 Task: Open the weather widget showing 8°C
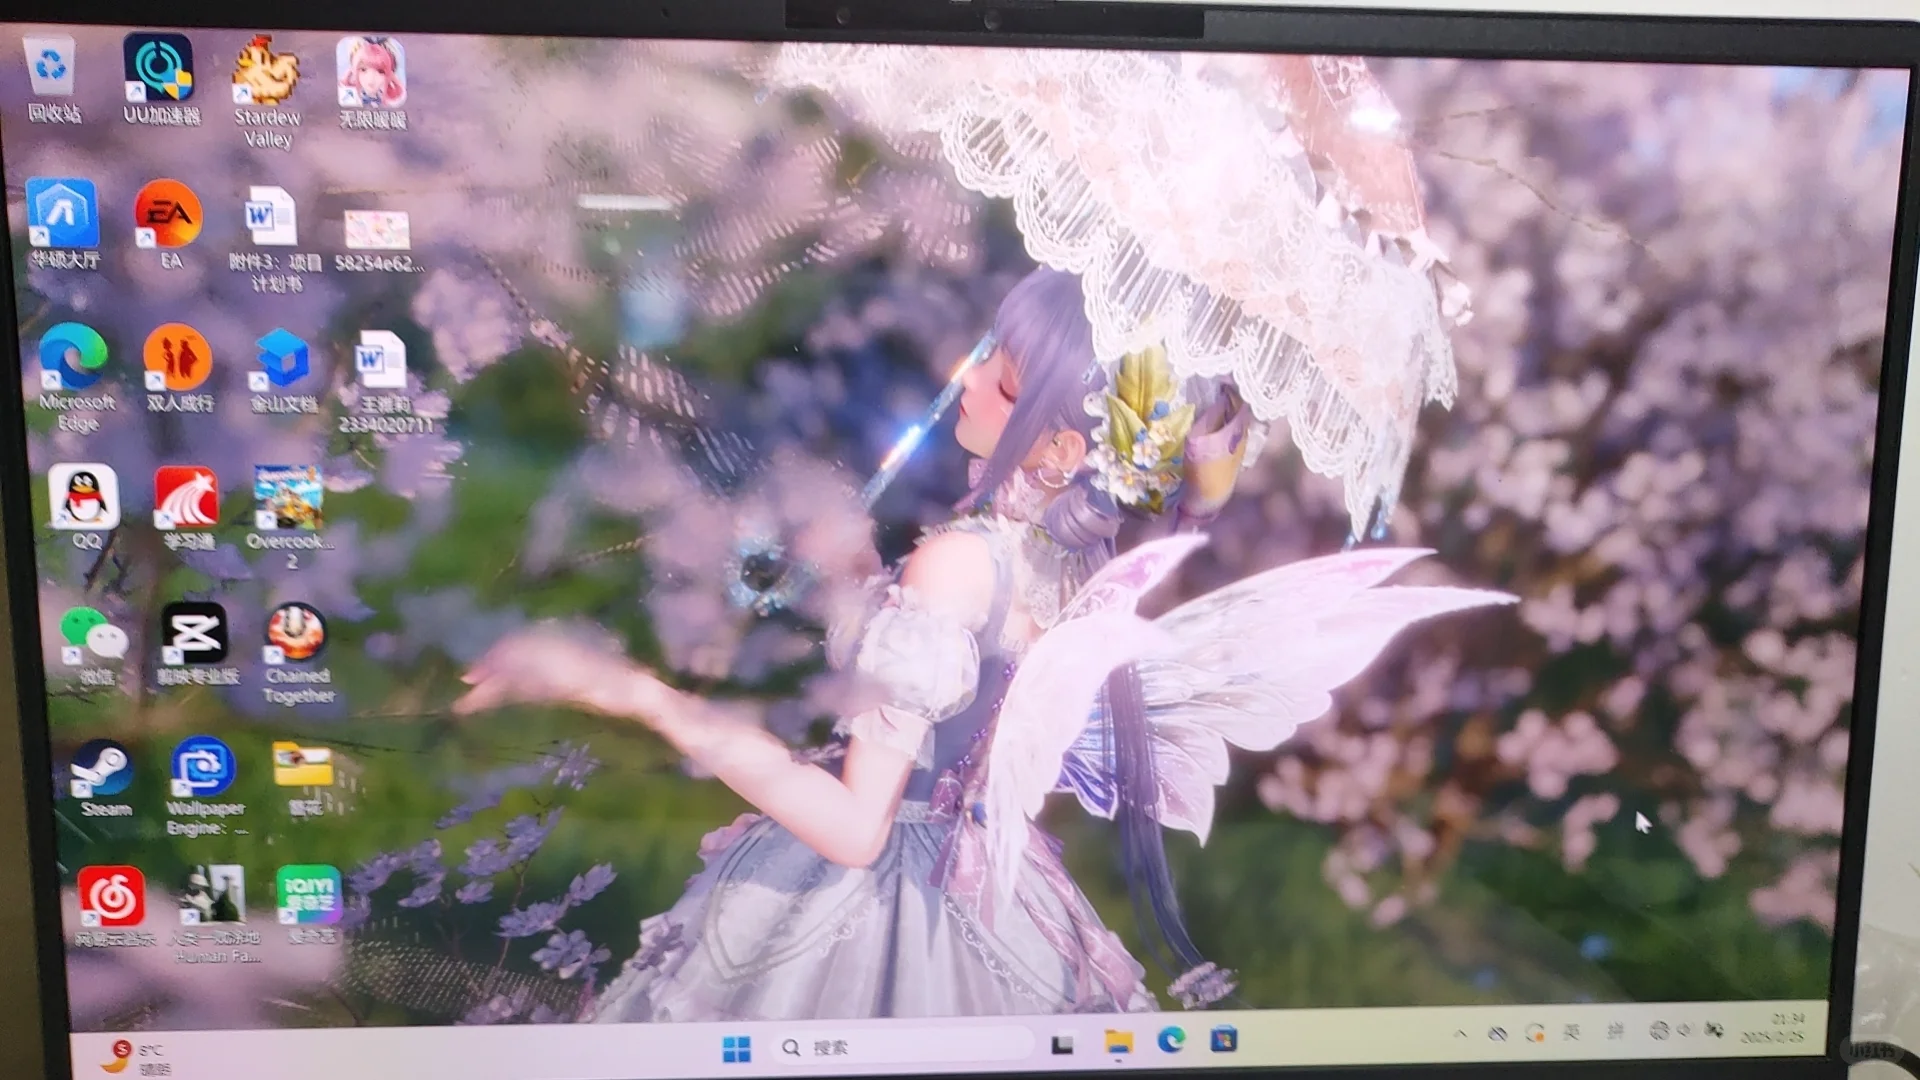tap(138, 1057)
